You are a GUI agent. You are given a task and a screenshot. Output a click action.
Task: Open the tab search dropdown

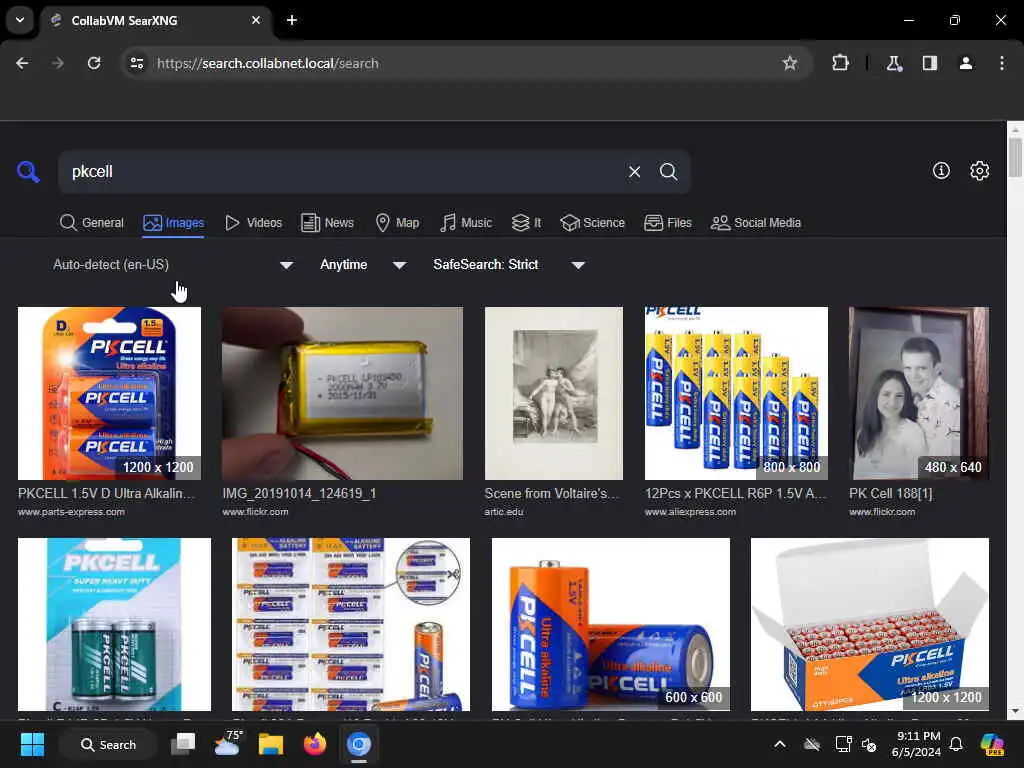[x=20, y=20]
